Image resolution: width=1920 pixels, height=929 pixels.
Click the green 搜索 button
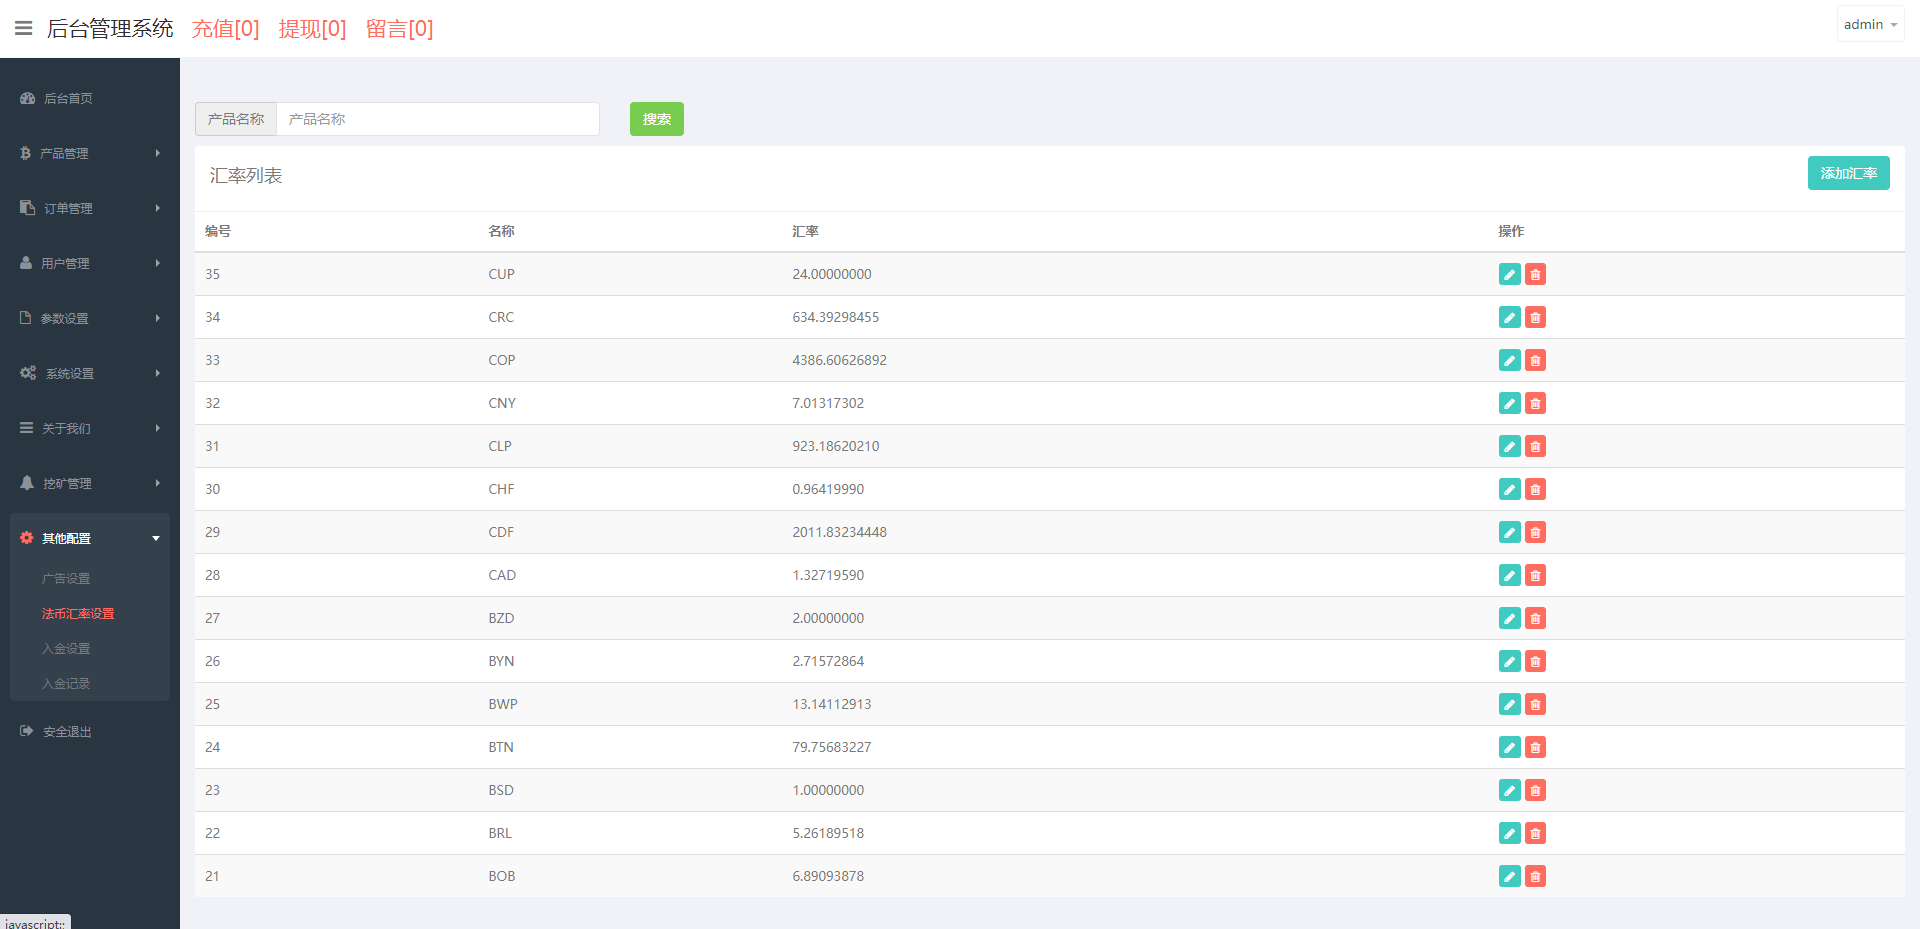(656, 119)
